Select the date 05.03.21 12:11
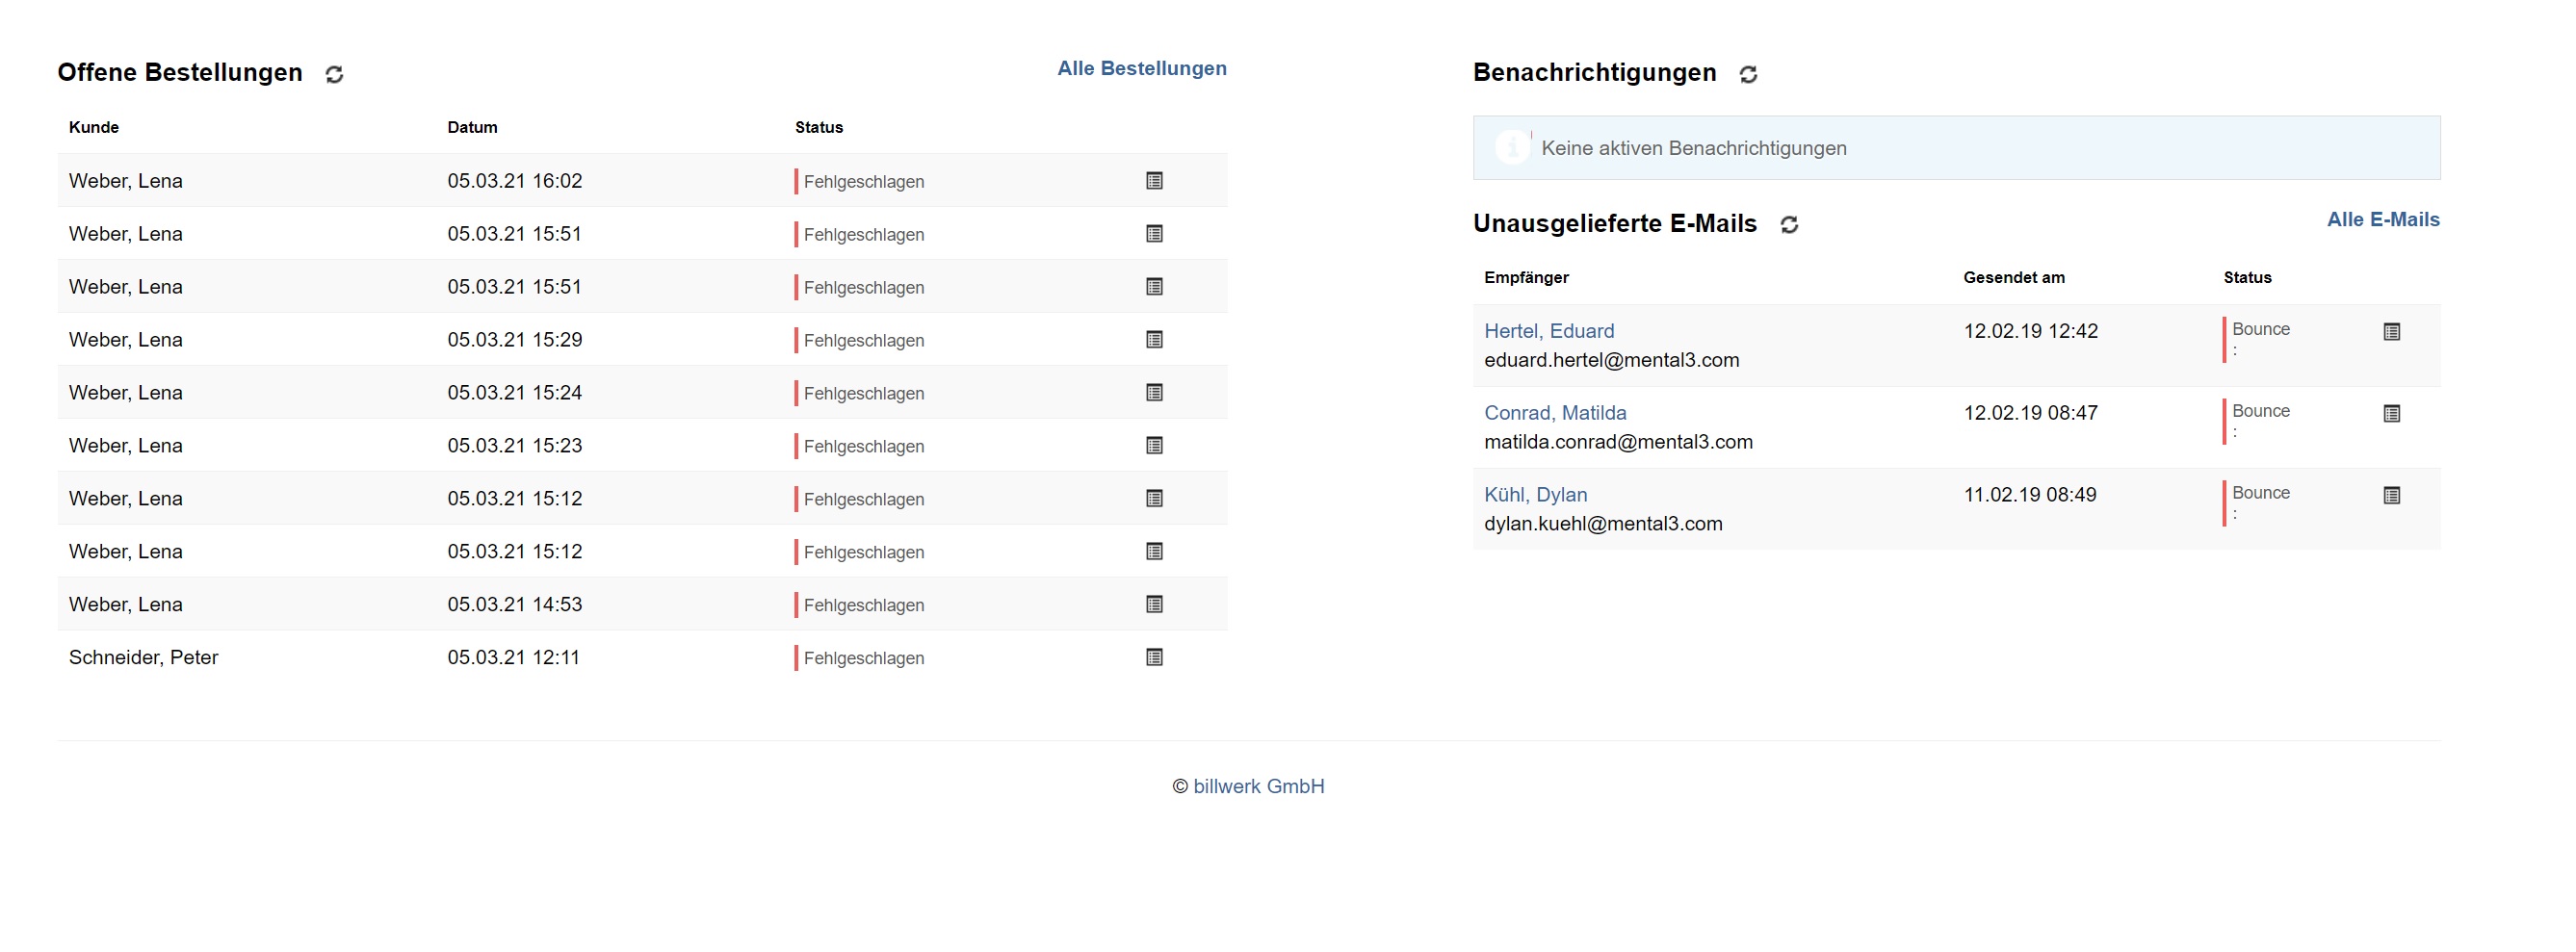This screenshot has height=952, width=2576. click(514, 658)
